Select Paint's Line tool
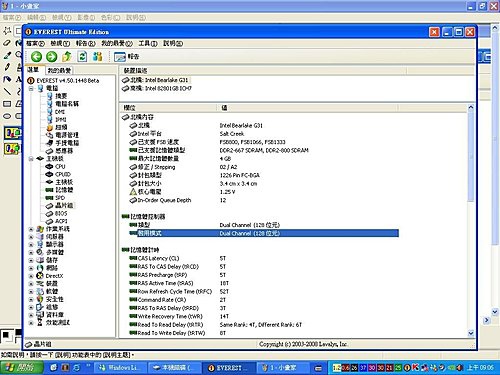Image resolution: width=500 pixels, height=375 pixels. click(7, 91)
